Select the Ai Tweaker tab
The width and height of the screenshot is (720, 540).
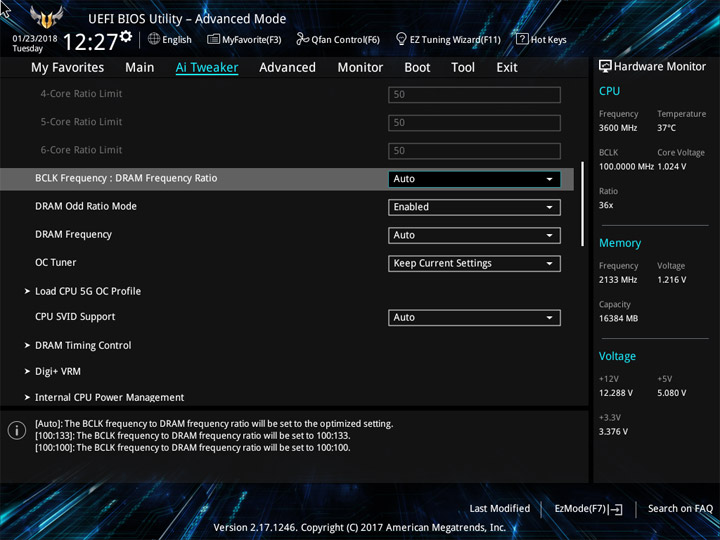(207, 68)
